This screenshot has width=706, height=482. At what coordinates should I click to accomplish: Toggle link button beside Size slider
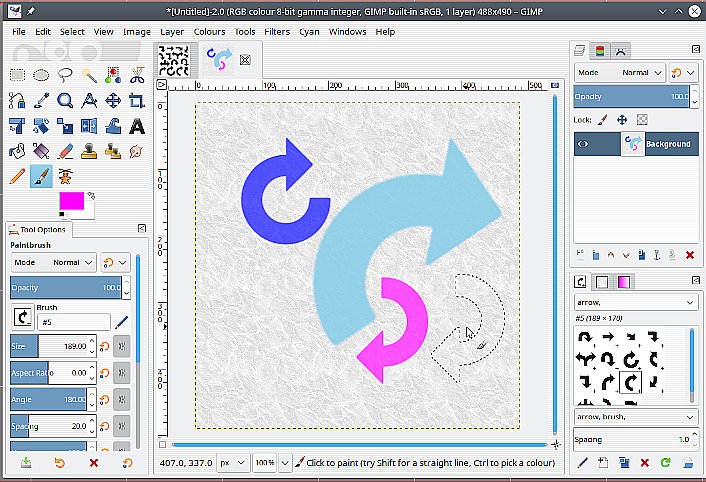(x=122, y=347)
